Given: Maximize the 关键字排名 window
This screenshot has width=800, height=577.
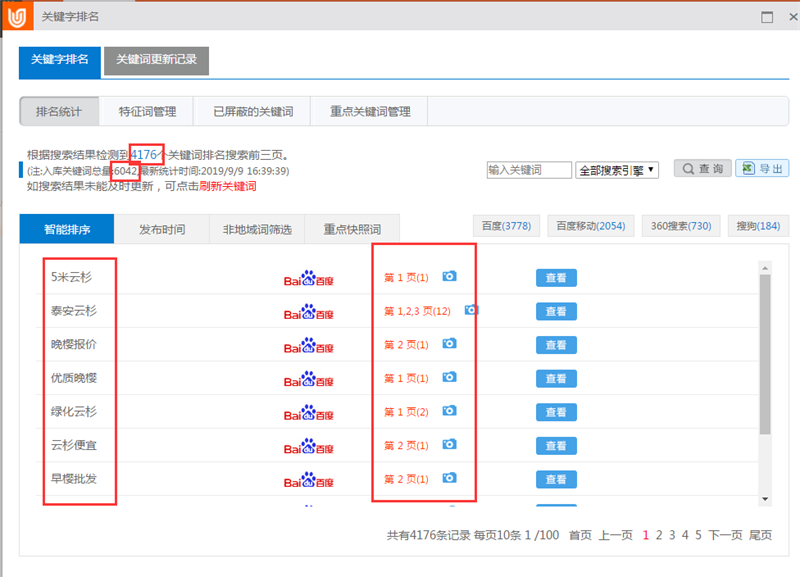Looking at the screenshot, I should pos(767,17).
